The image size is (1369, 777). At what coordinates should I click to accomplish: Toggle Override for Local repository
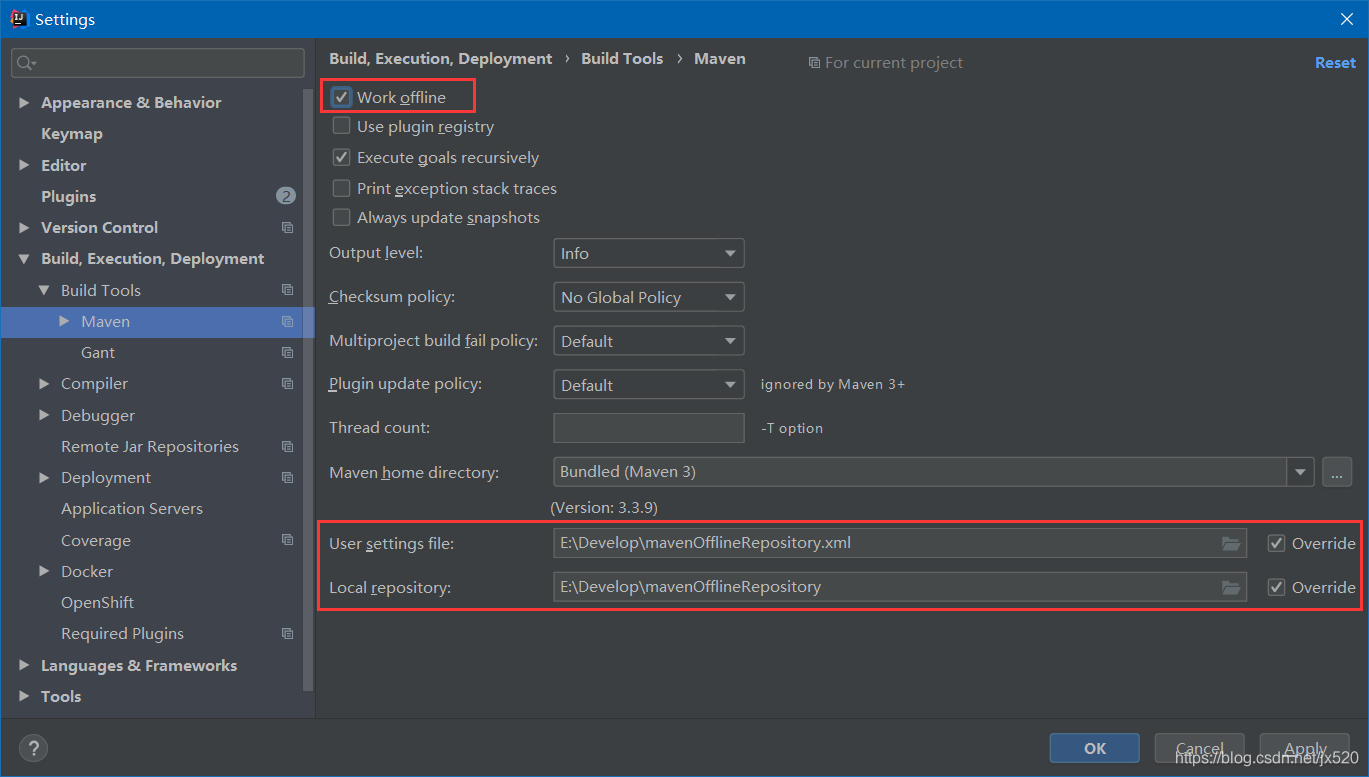pyautogui.click(x=1276, y=587)
